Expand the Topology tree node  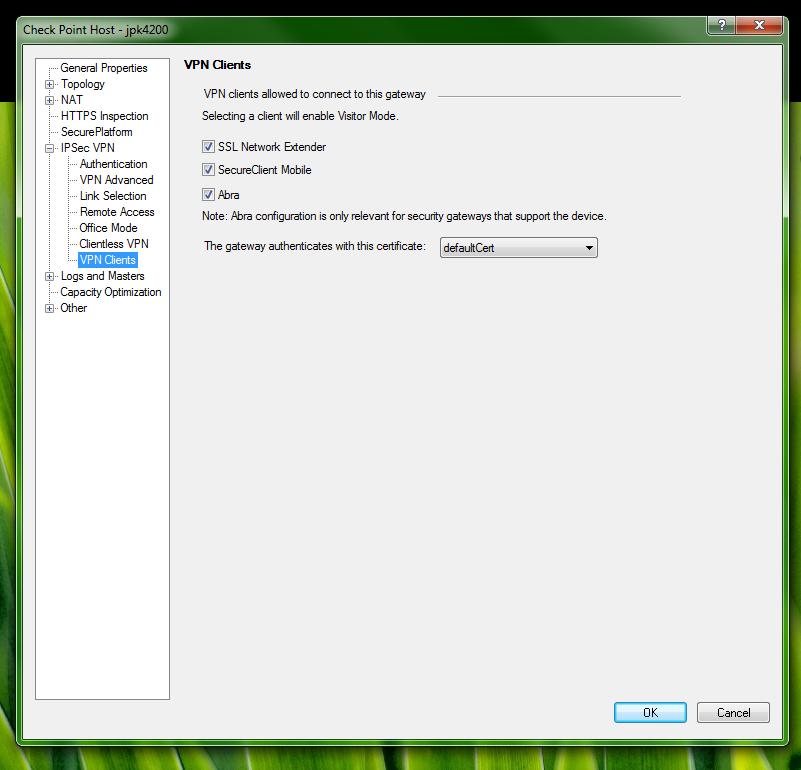[50, 84]
